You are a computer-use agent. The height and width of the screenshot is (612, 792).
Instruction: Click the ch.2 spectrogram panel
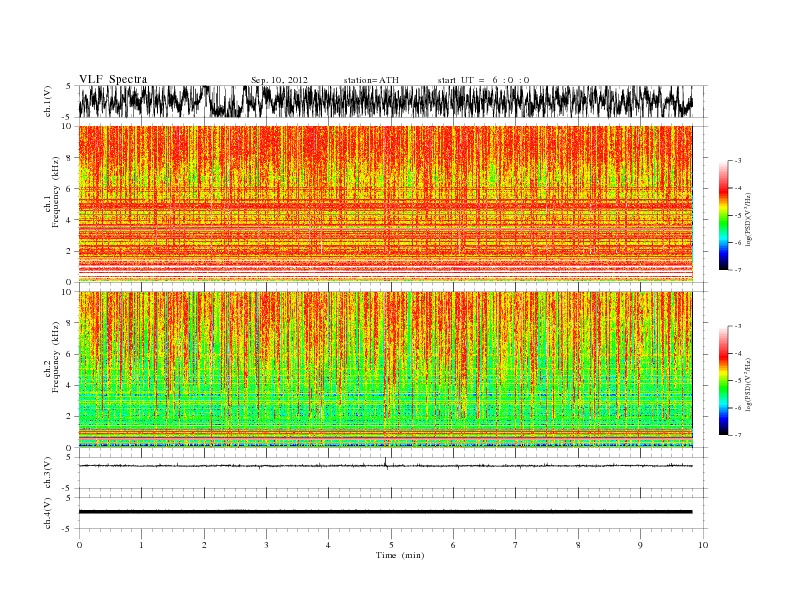pyautogui.click(x=386, y=370)
